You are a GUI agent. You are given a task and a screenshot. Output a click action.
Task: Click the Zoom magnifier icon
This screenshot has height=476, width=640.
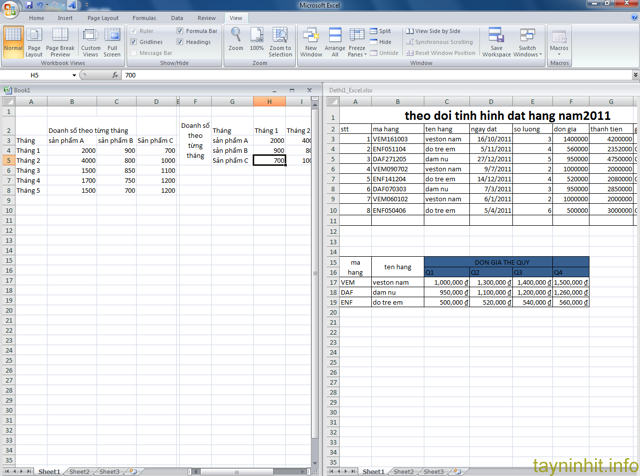click(x=236, y=37)
